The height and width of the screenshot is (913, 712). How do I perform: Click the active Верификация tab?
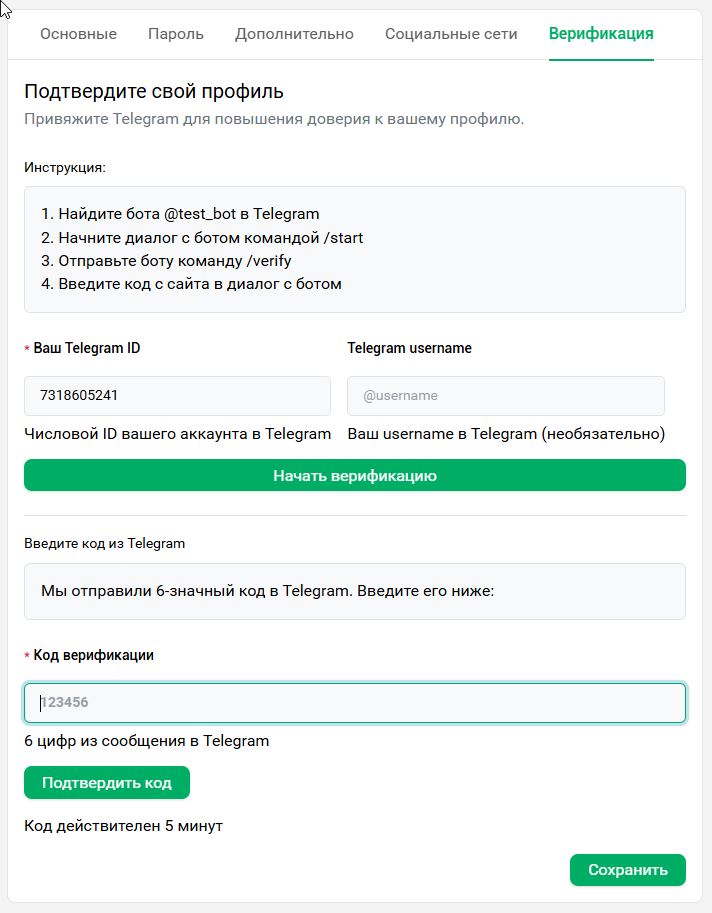click(601, 34)
